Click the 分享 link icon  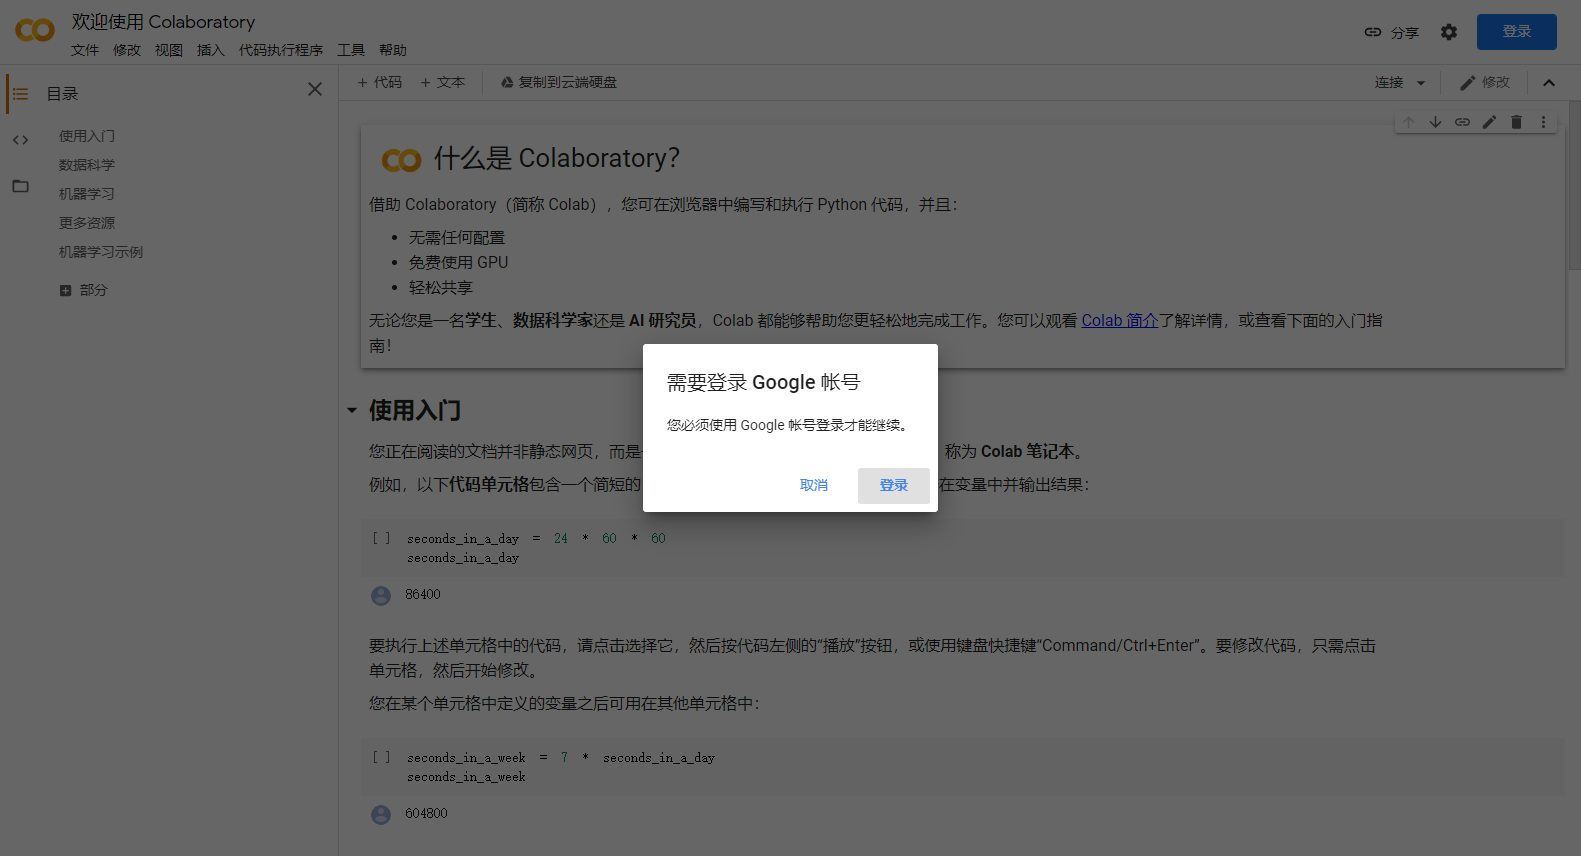tap(1373, 32)
